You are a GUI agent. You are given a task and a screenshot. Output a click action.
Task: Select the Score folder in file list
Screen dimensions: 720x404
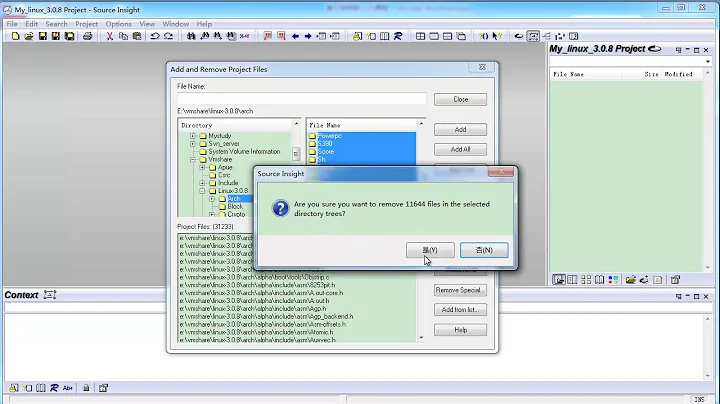coord(326,152)
